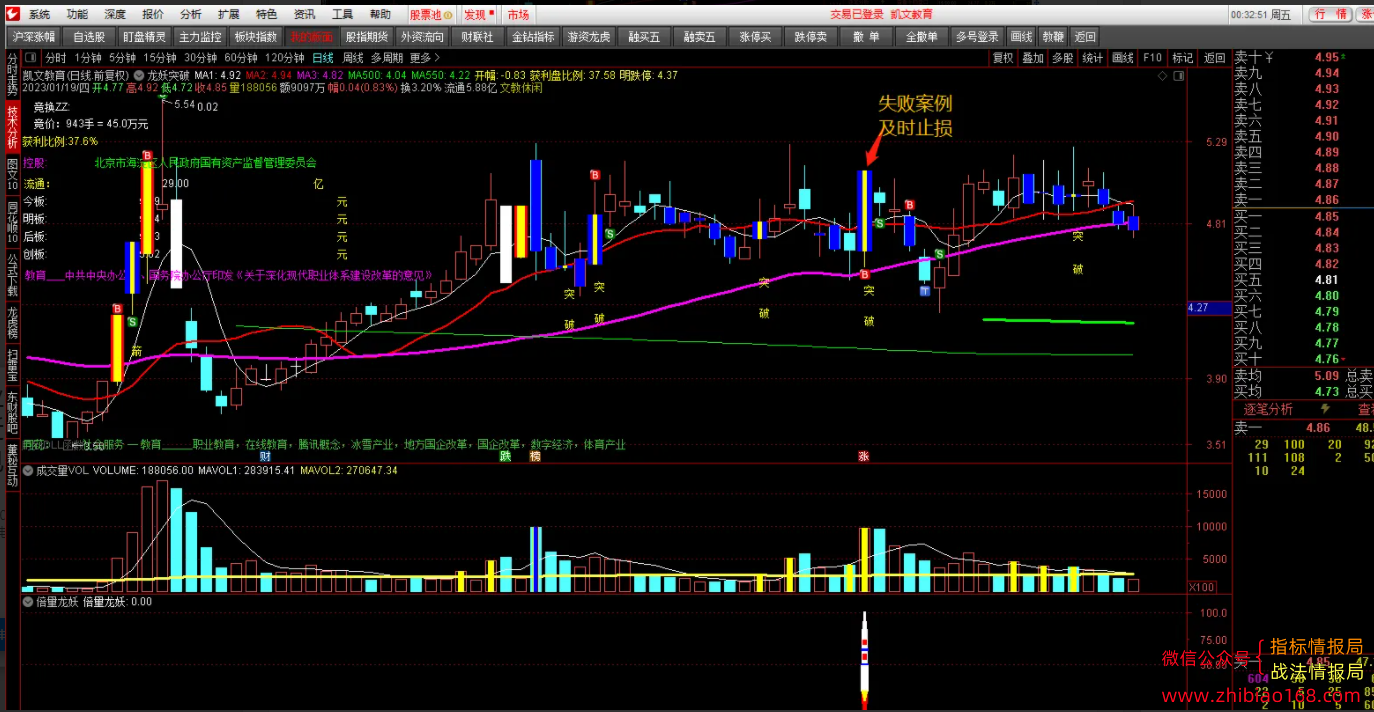Open the F10 company info
The image size is (1374, 712).
coord(1153,58)
